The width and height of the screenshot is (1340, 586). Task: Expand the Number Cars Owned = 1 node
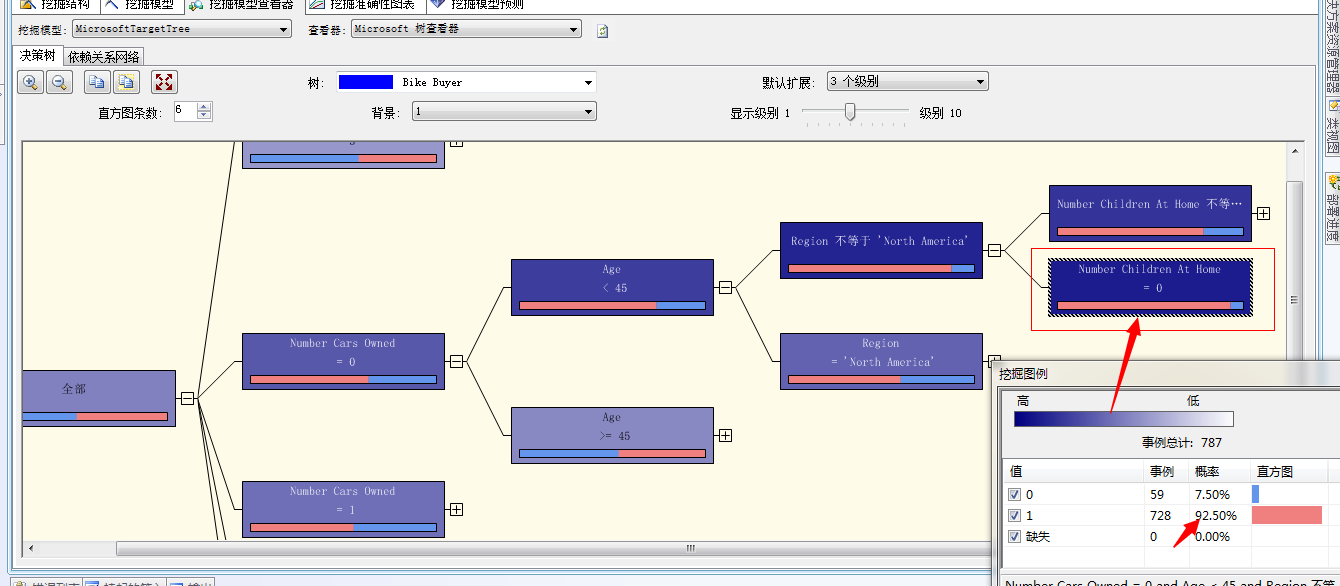tap(456, 509)
